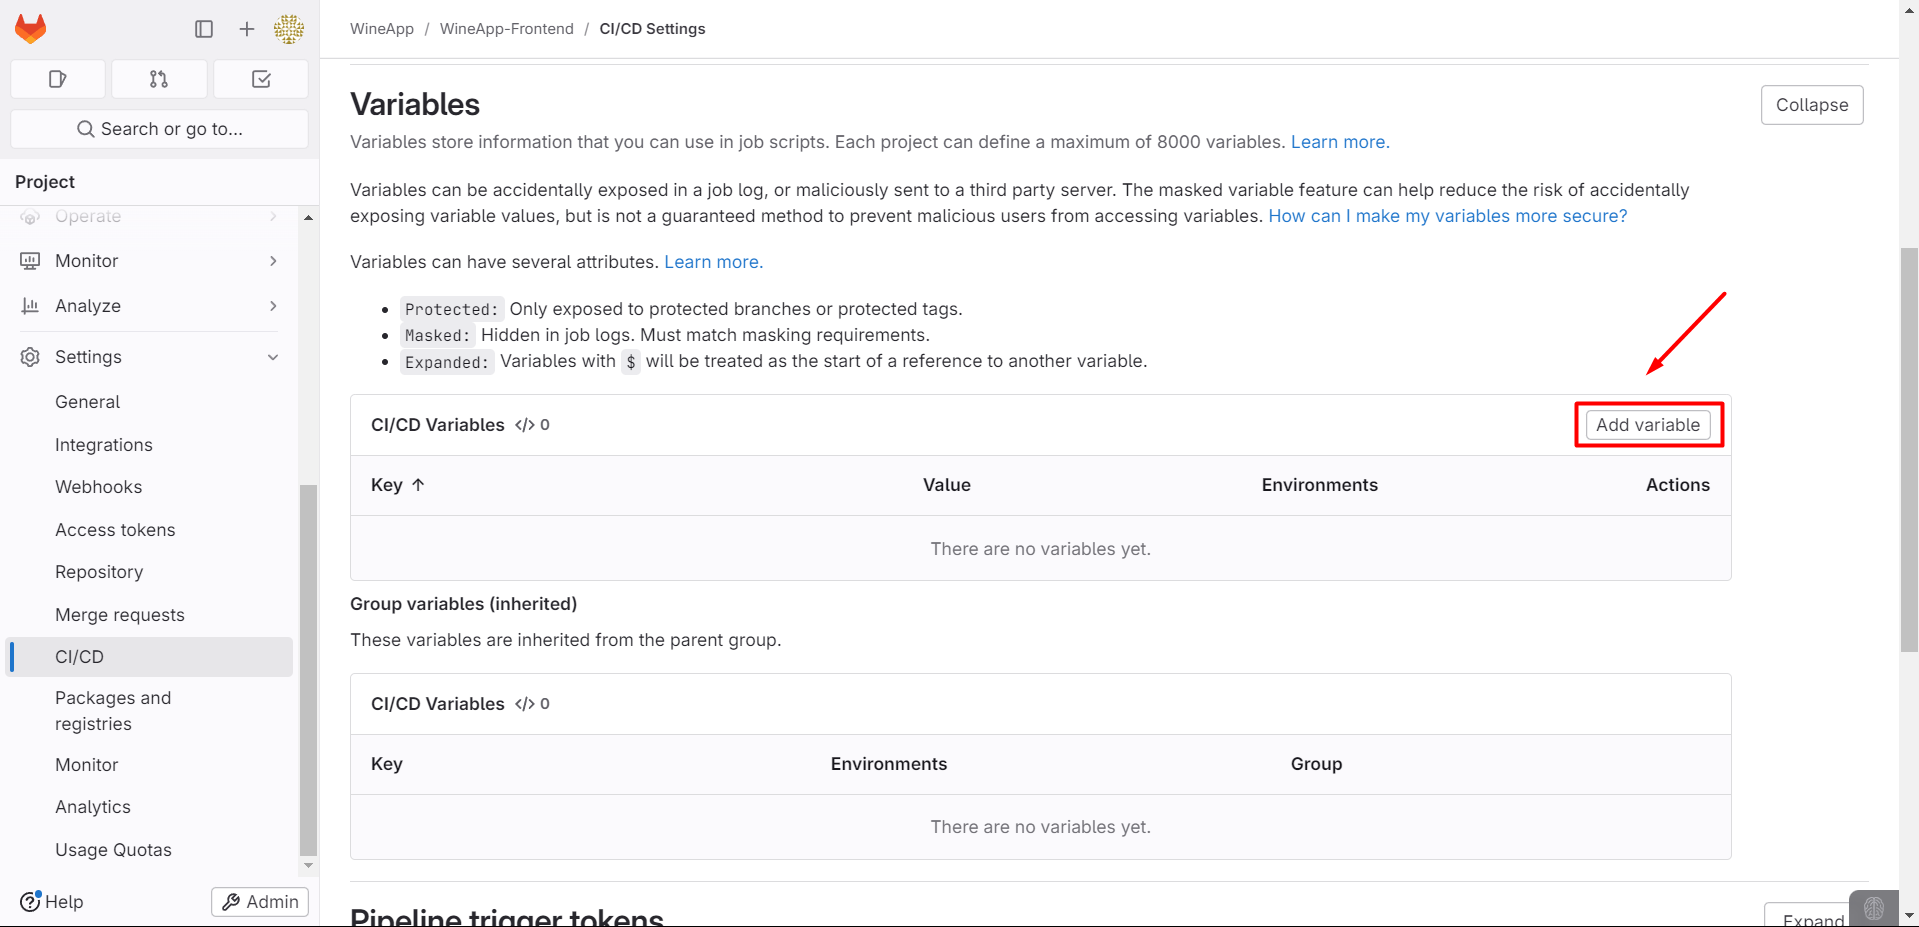The image size is (1919, 927).
Task: Open the create new plus menu
Action: [247, 29]
